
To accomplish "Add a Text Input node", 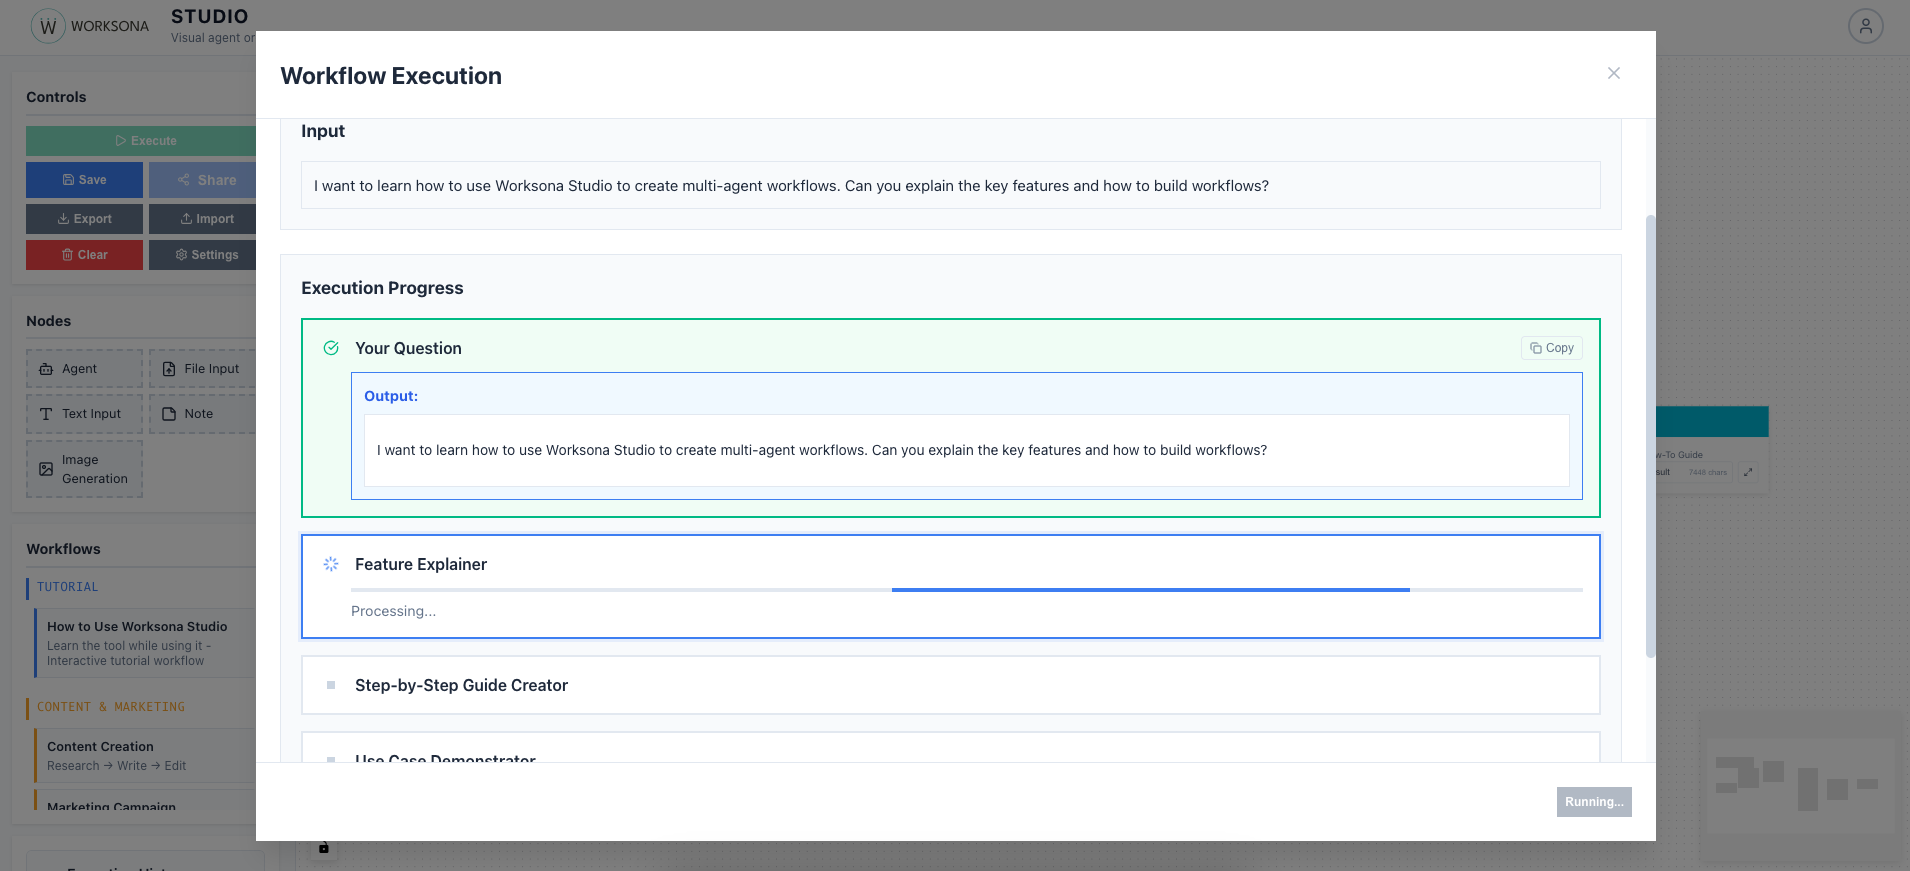I will [84, 414].
